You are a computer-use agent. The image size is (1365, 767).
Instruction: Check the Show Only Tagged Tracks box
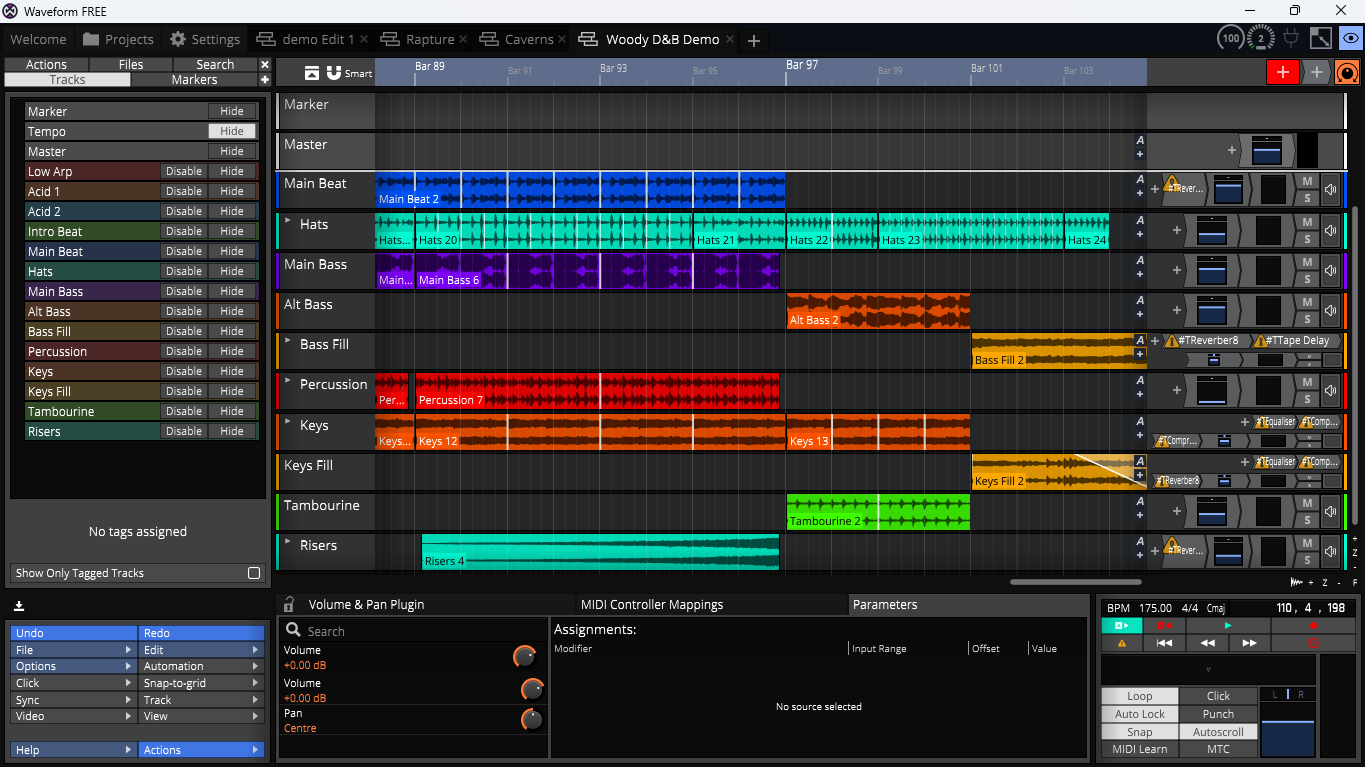(x=254, y=573)
